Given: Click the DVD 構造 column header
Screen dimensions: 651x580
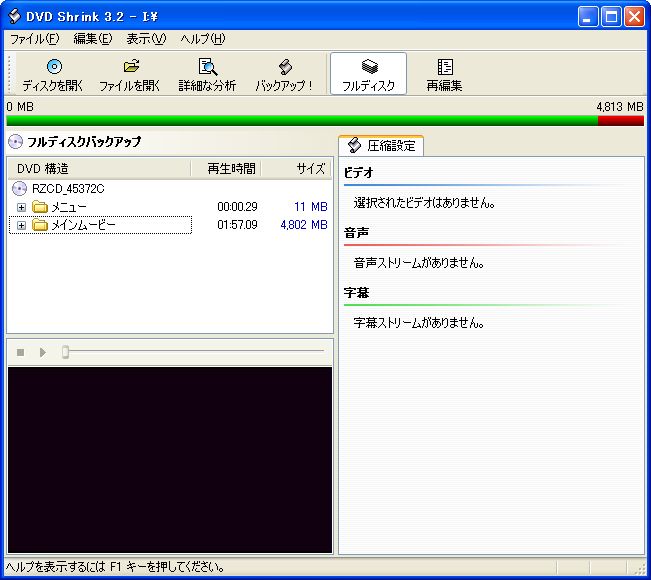Looking at the screenshot, I should coord(100,169).
